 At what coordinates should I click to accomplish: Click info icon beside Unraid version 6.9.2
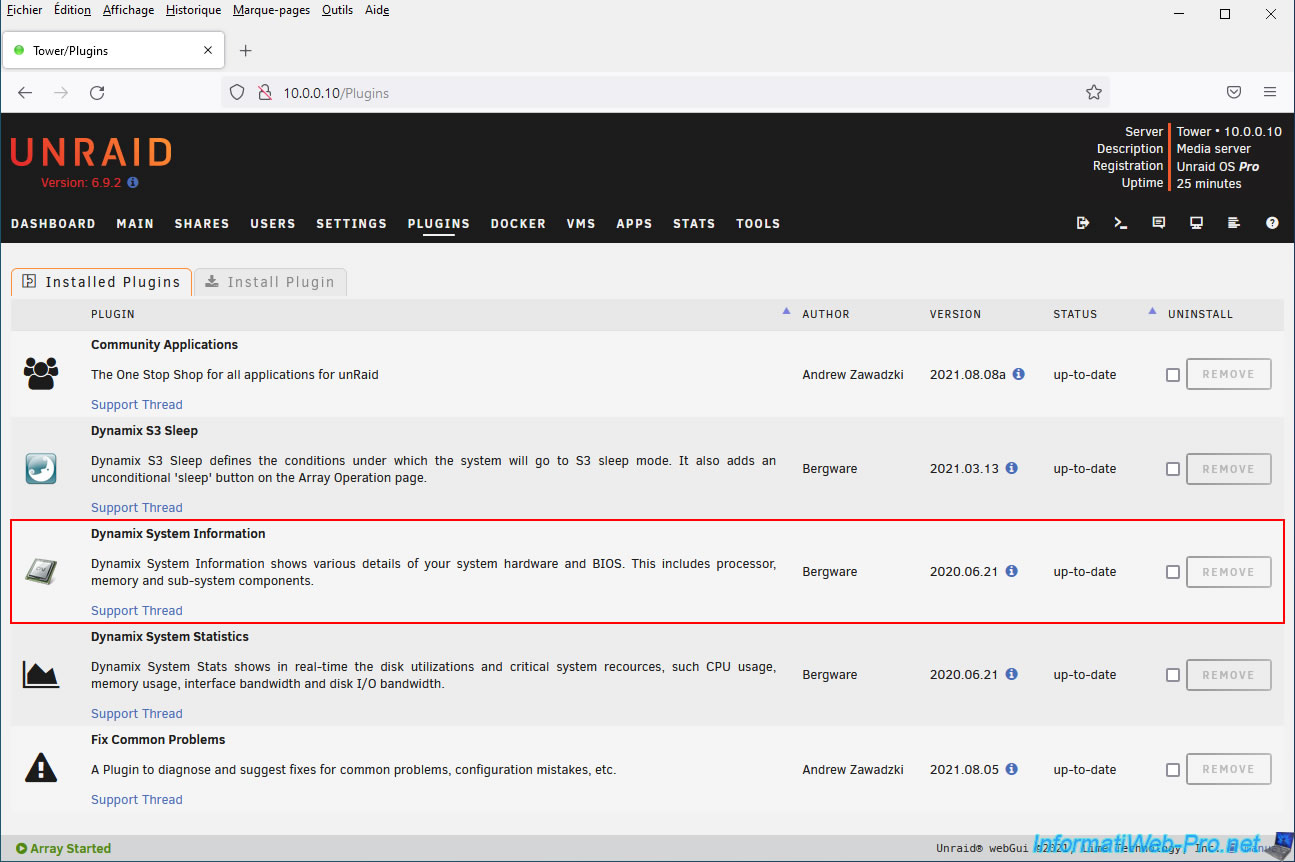(133, 183)
